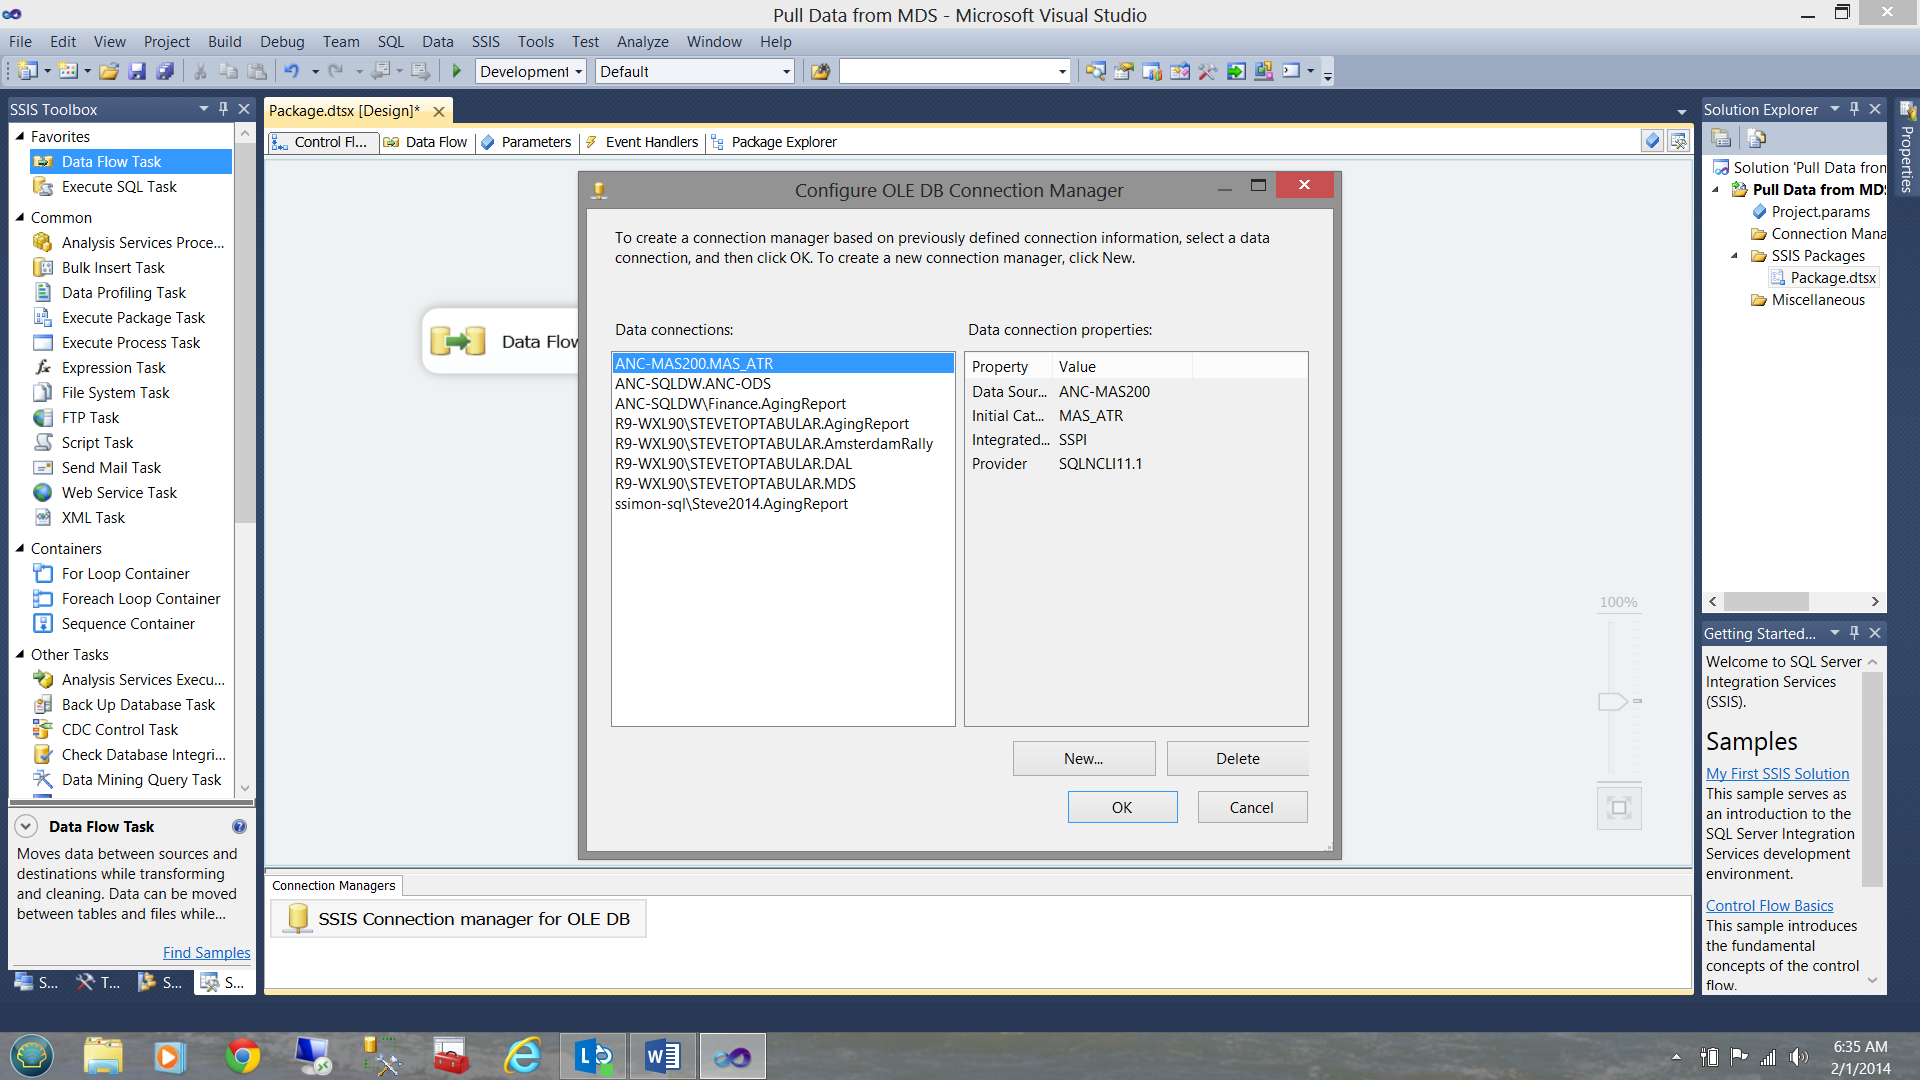Viewport: 1920px width, 1080px height.
Task: Click For Loop Container icon
Action: tap(45, 572)
